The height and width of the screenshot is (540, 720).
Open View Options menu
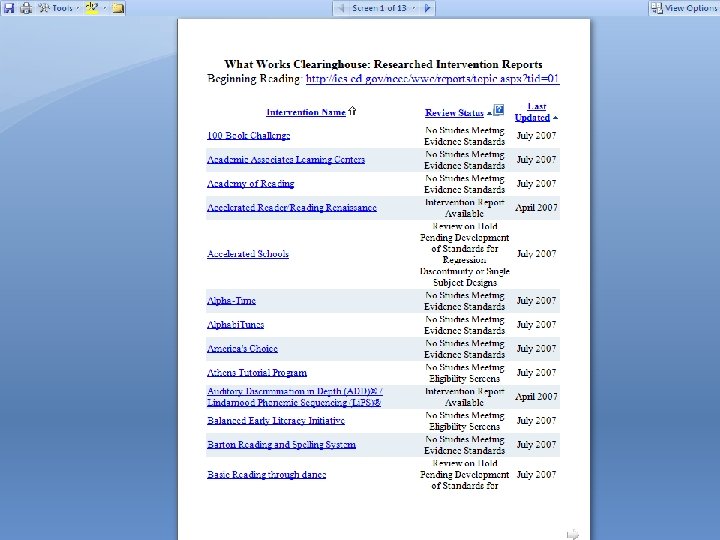[685, 8]
